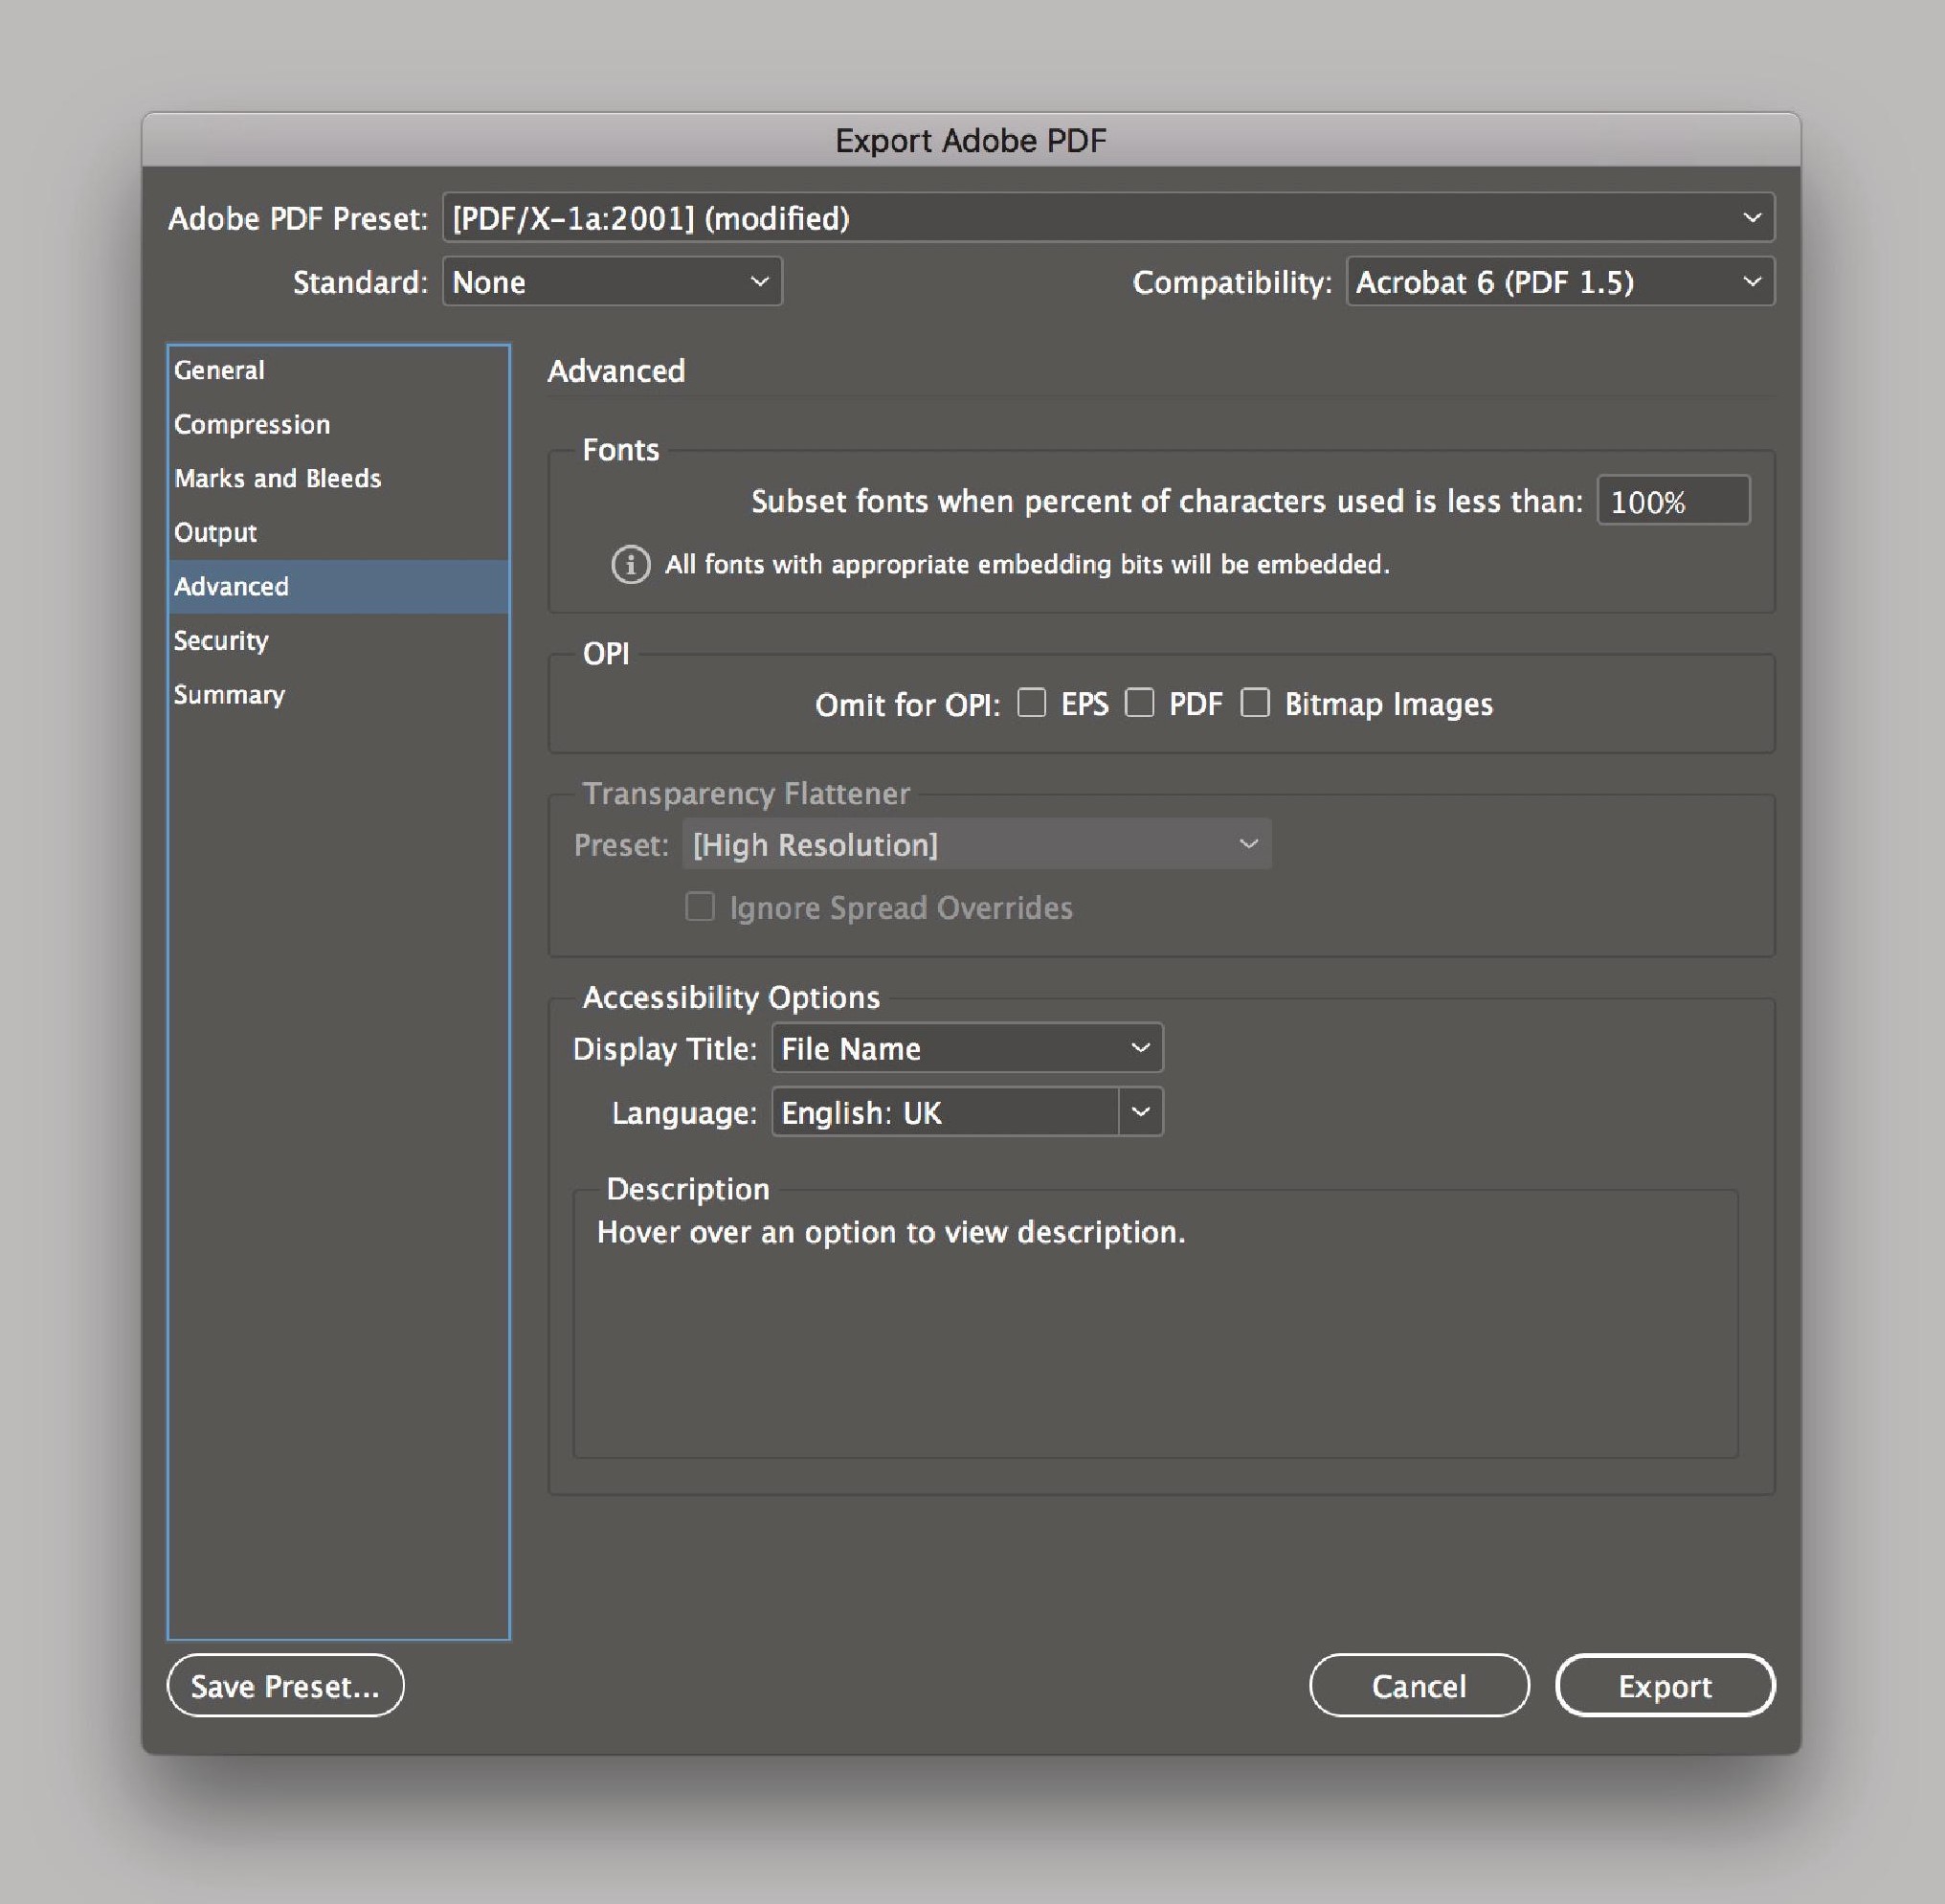1945x1904 pixels.
Task: View the Summary panel
Action: [229, 694]
